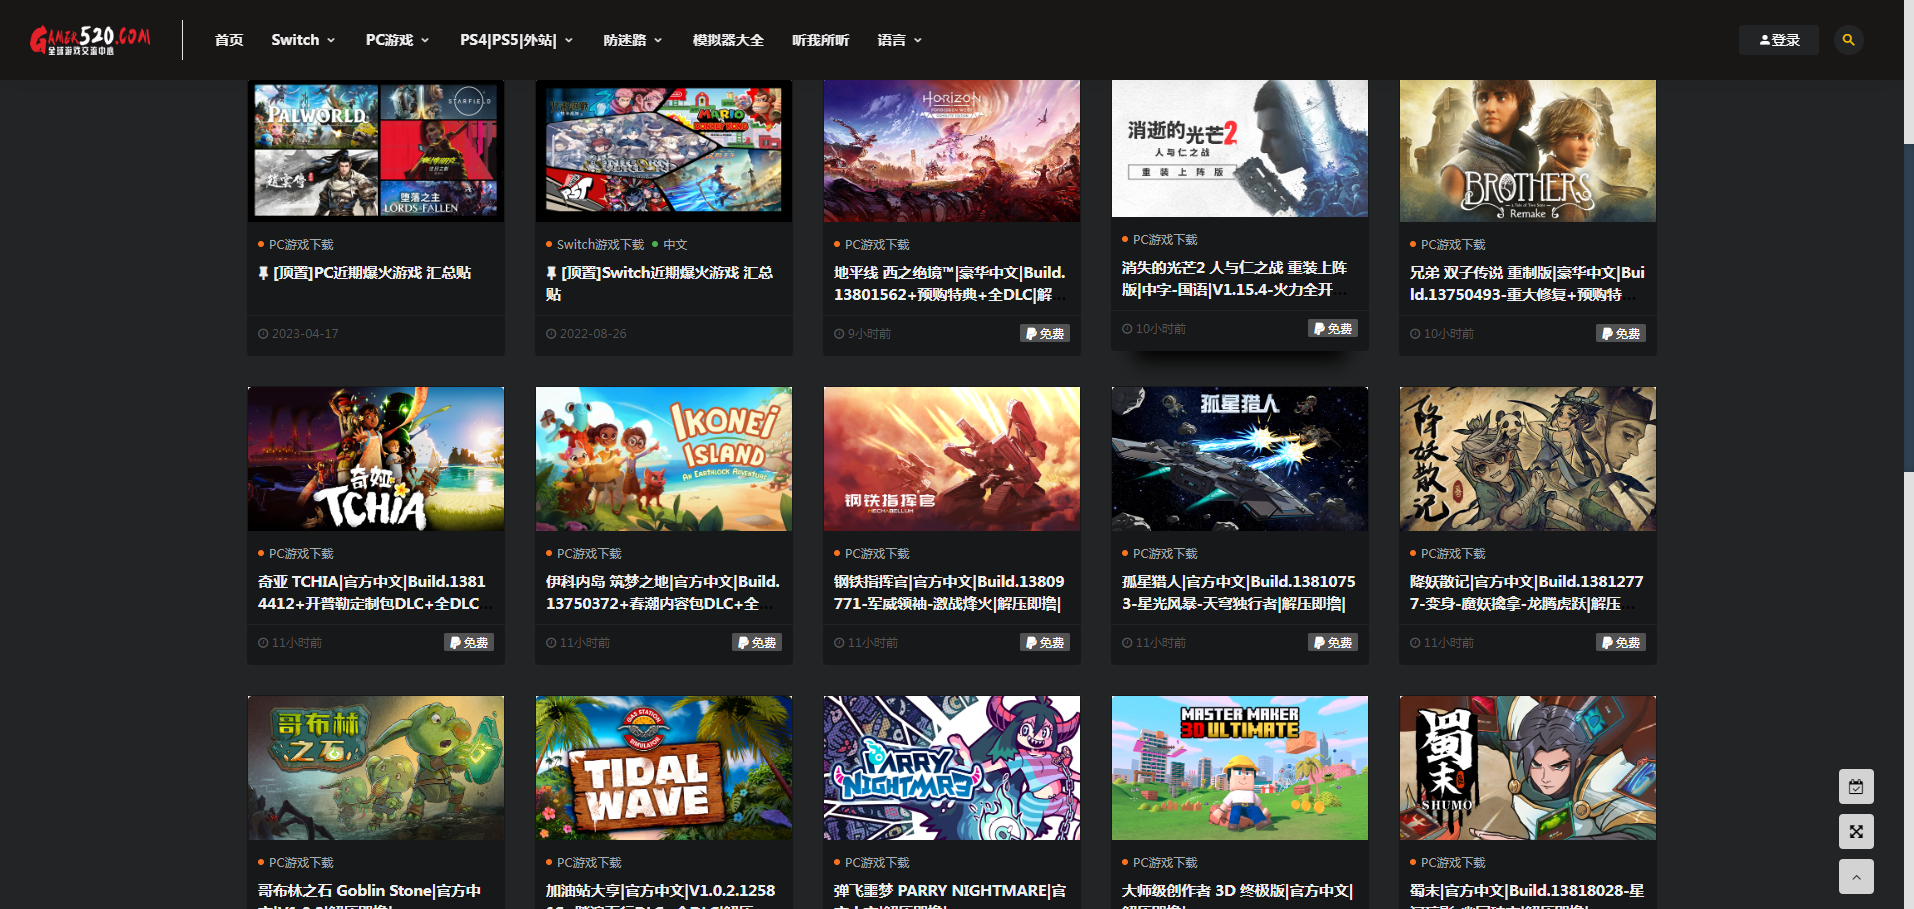Image resolution: width=1914 pixels, height=909 pixels.
Task: Click 9小时前 timestamp on Horizon card
Action: pos(869,334)
